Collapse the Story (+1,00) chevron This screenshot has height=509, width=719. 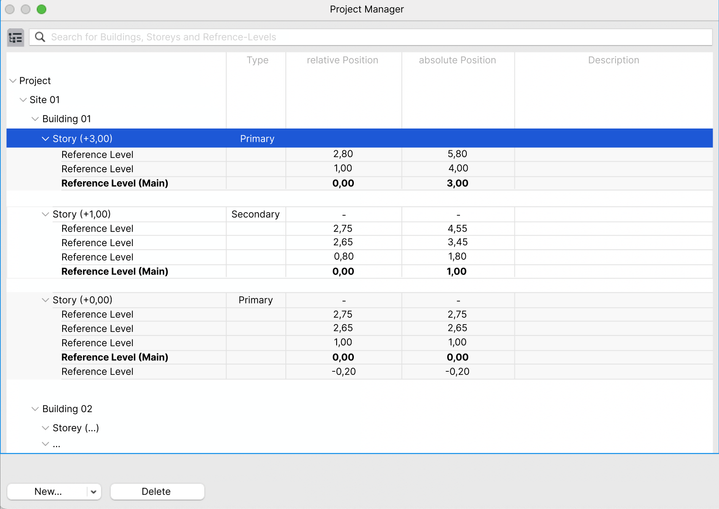(x=45, y=214)
